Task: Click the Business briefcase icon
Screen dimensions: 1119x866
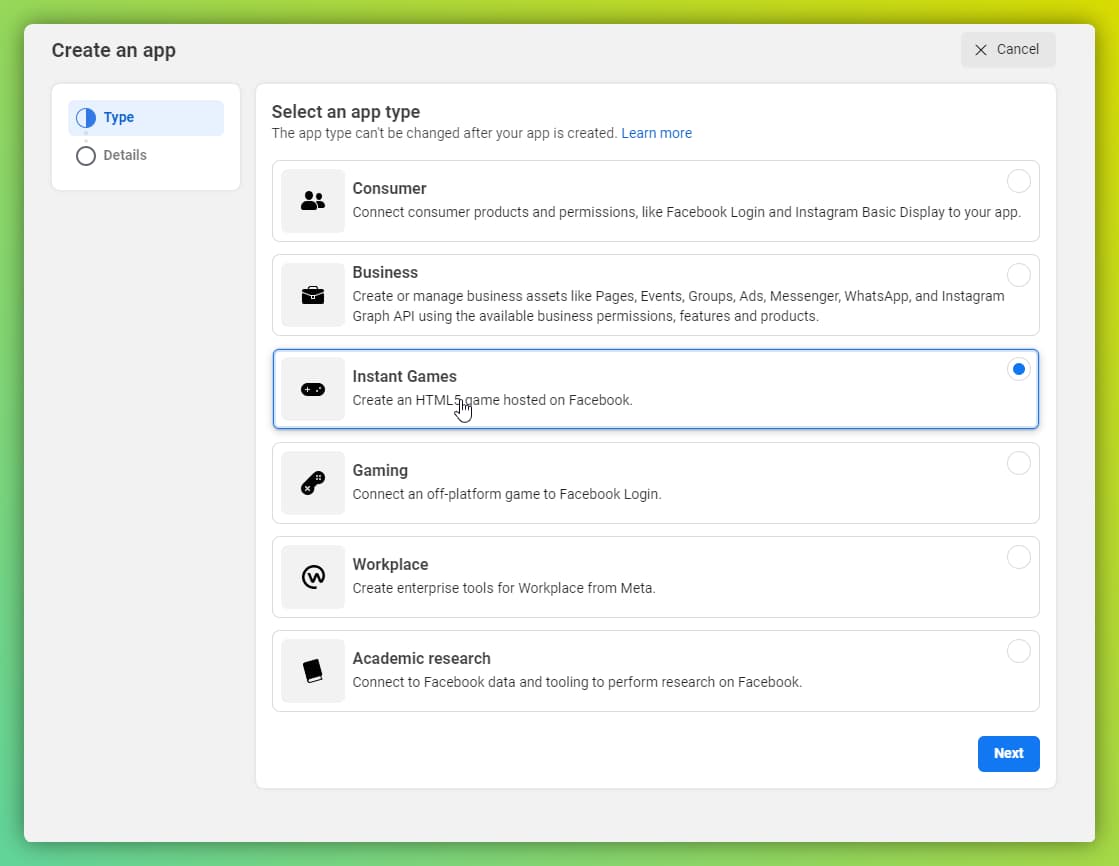Action: pyautogui.click(x=313, y=295)
